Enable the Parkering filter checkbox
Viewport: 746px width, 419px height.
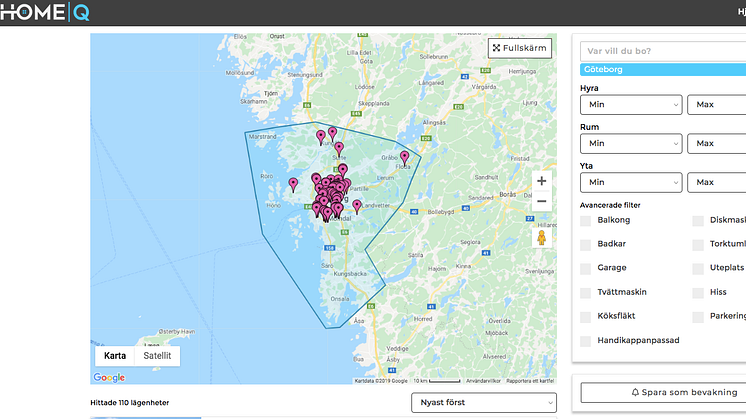698,317
